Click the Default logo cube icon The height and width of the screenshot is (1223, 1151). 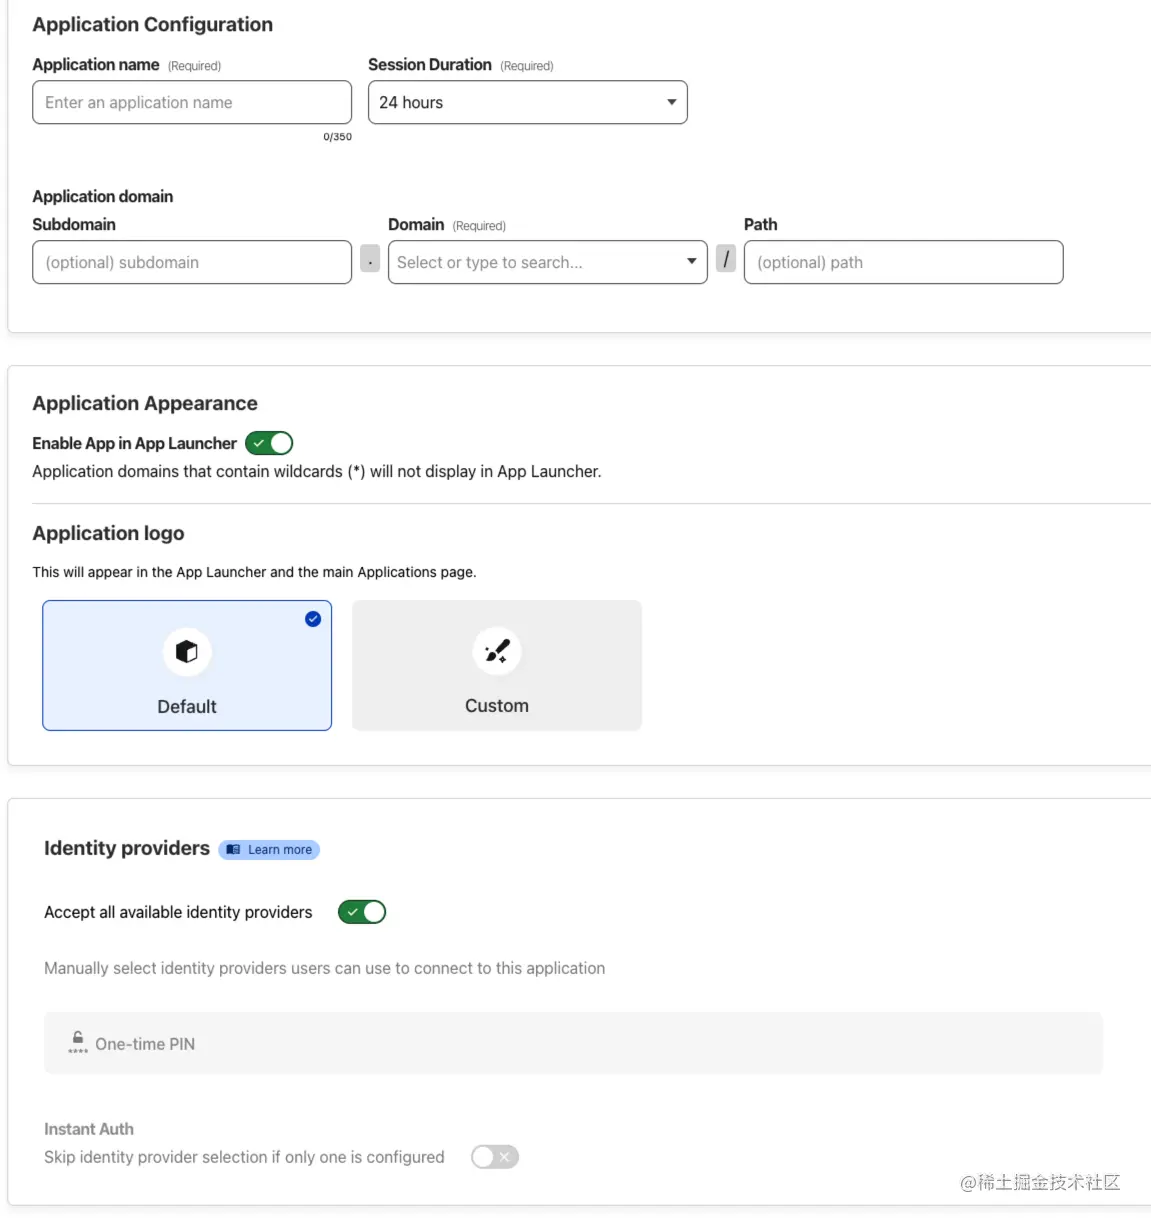(187, 652)
